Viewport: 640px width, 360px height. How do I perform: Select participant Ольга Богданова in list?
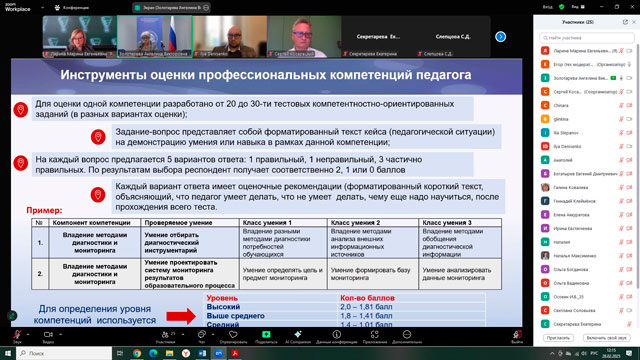pyautogui.click(x=587, y=269)
